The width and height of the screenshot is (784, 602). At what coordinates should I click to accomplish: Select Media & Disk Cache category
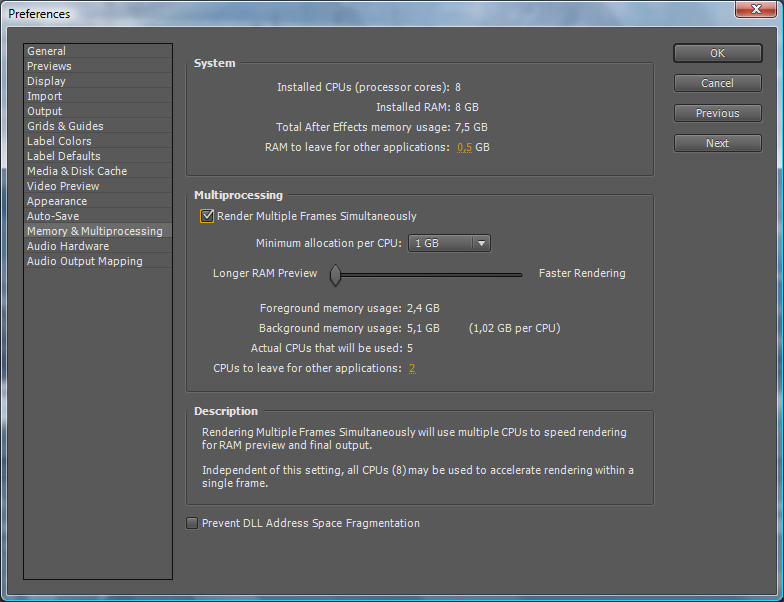pos(77,171)
